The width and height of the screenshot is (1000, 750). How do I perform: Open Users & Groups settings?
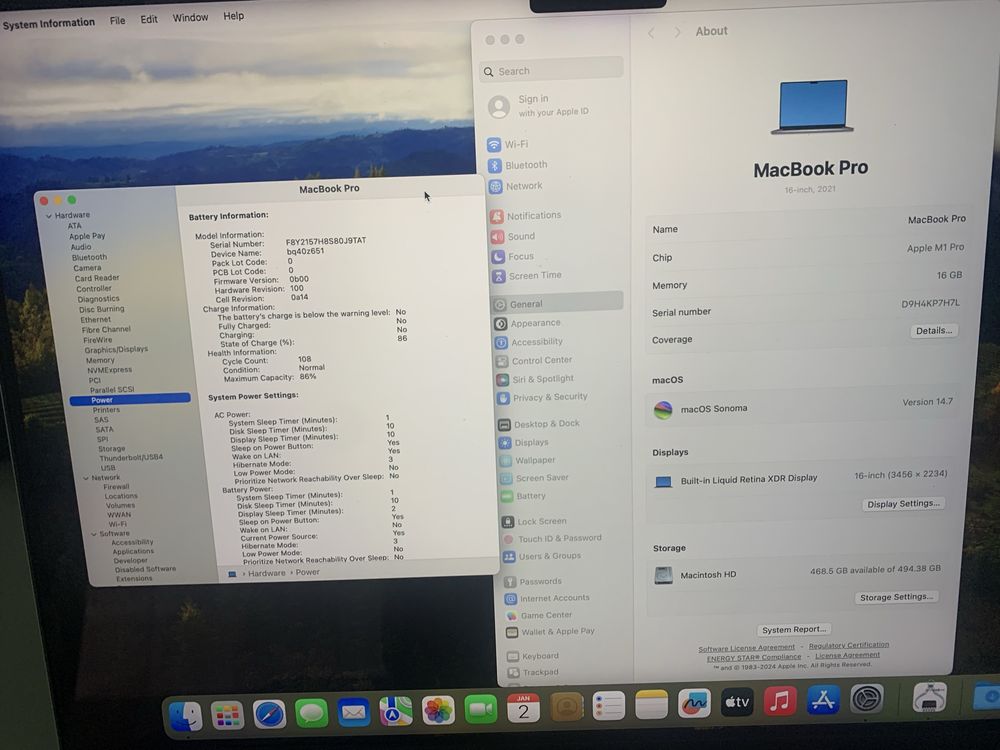[x=543, y=556]
